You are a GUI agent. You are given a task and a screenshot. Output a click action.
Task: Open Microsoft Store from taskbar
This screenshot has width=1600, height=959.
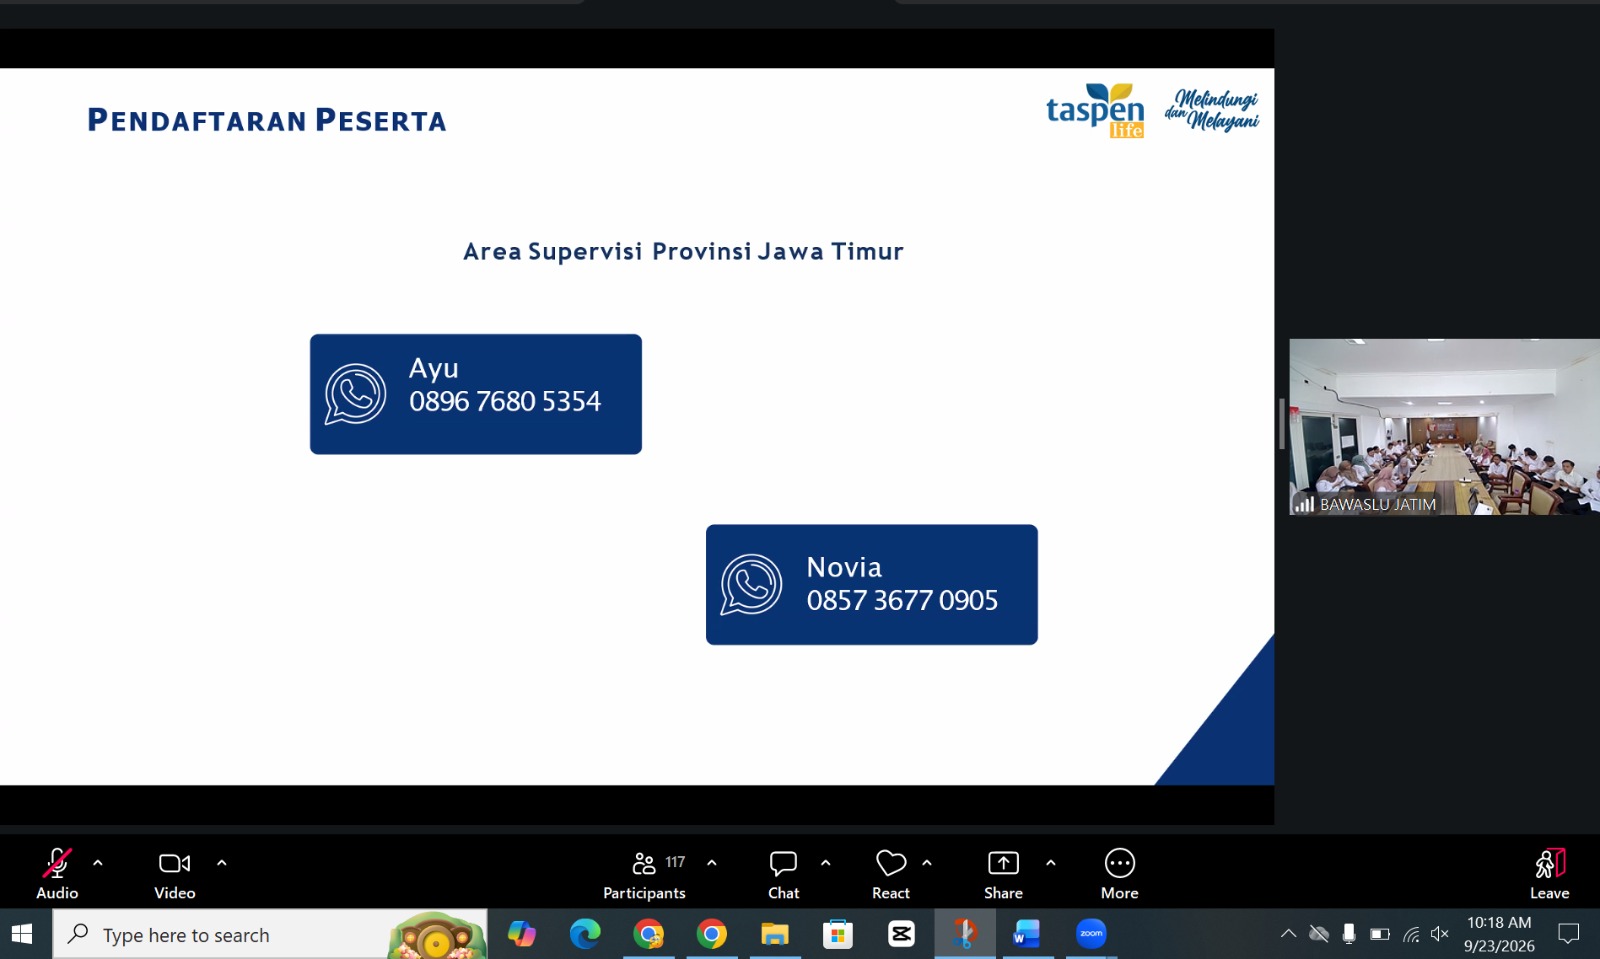click(838, 934)
